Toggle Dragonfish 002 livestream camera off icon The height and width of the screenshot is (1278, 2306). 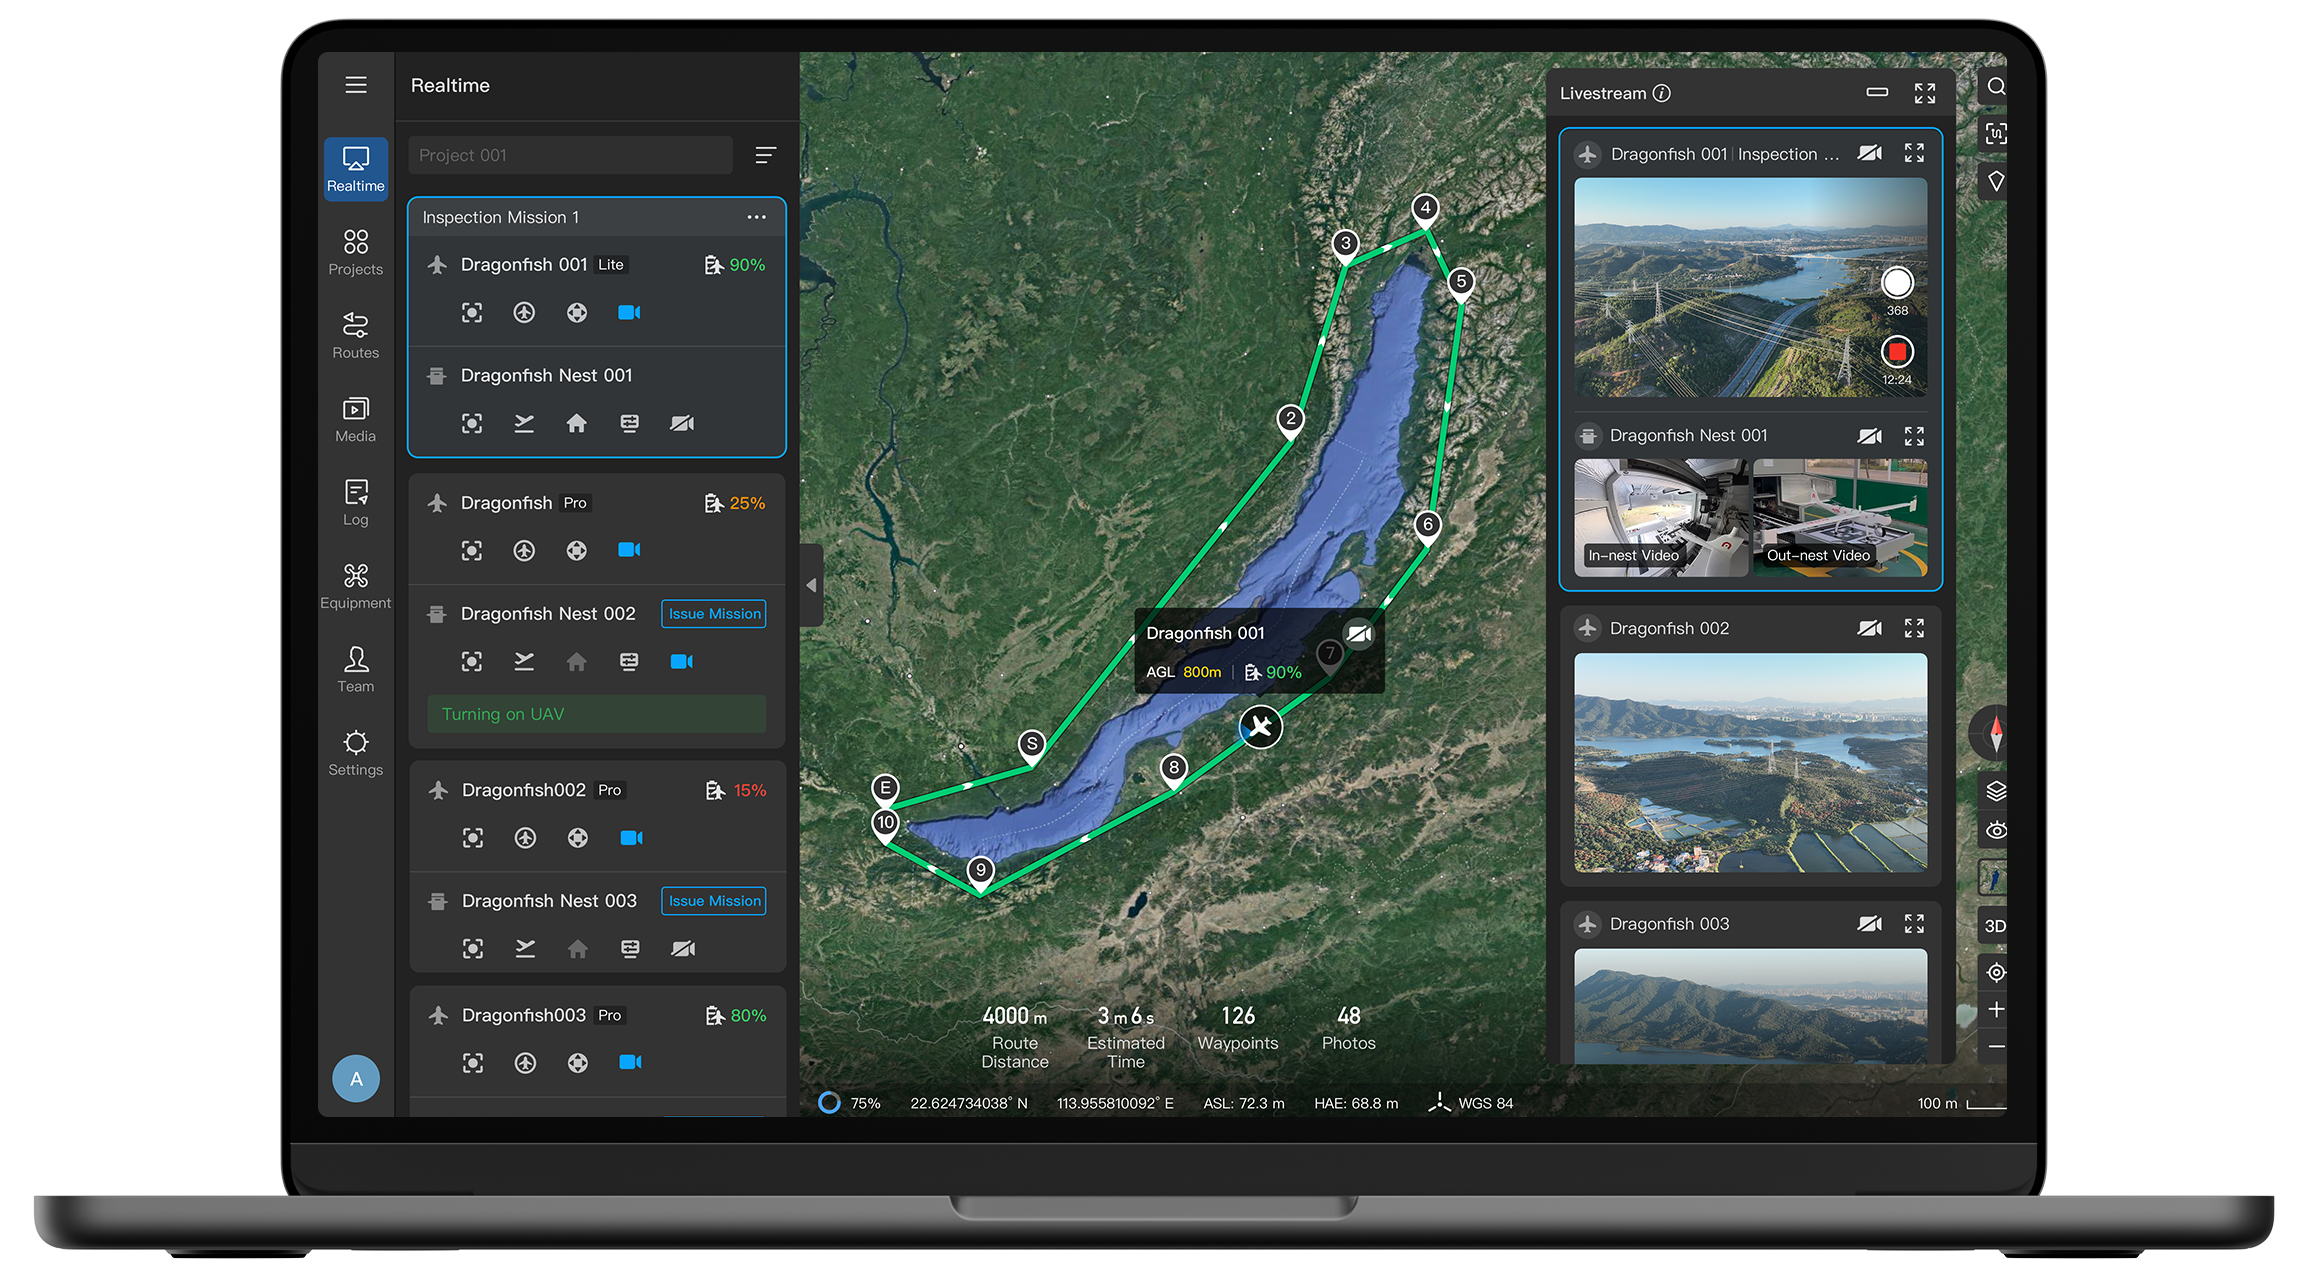point(1868,628)
